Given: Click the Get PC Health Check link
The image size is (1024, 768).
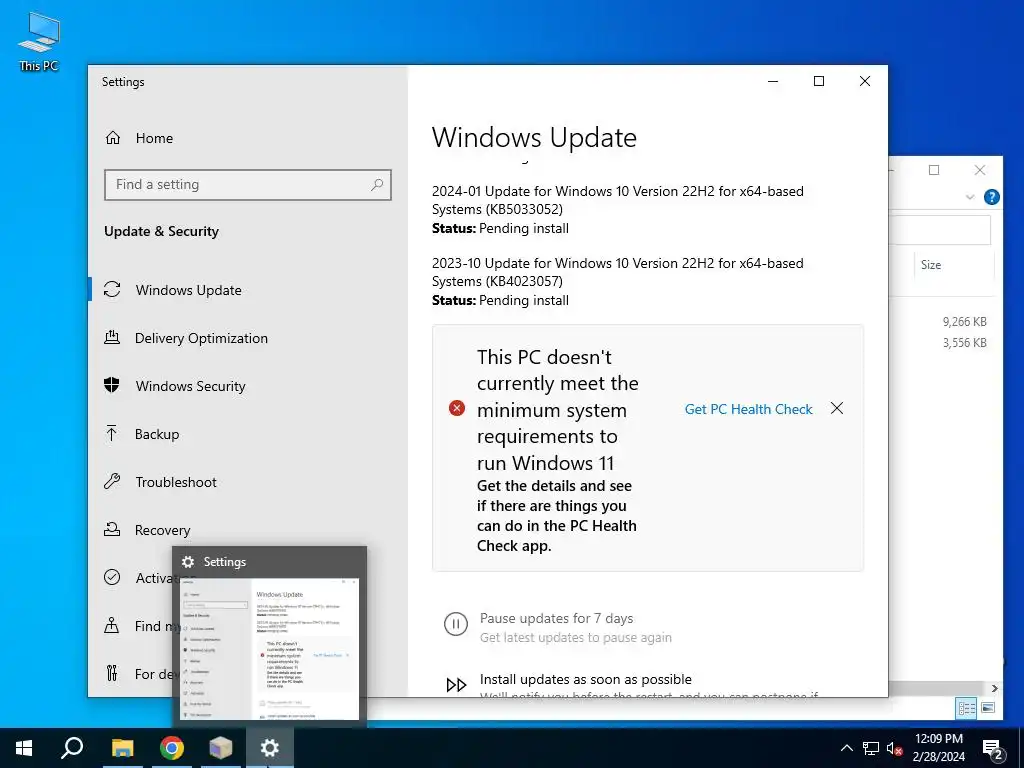Looking at the screenshot, I should click(748, 409).
